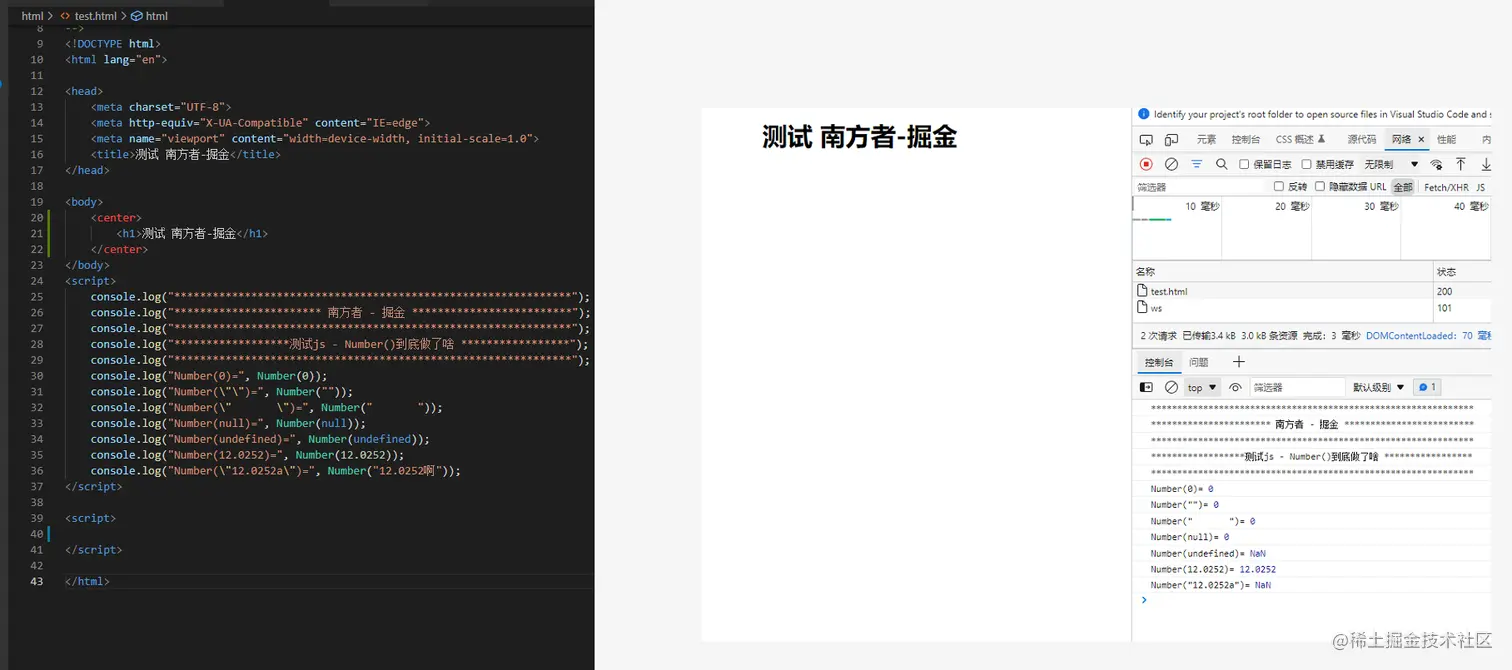Open the 性能 tab
Viewport: 1512px width, 670px height.
tap(1447, 140)
